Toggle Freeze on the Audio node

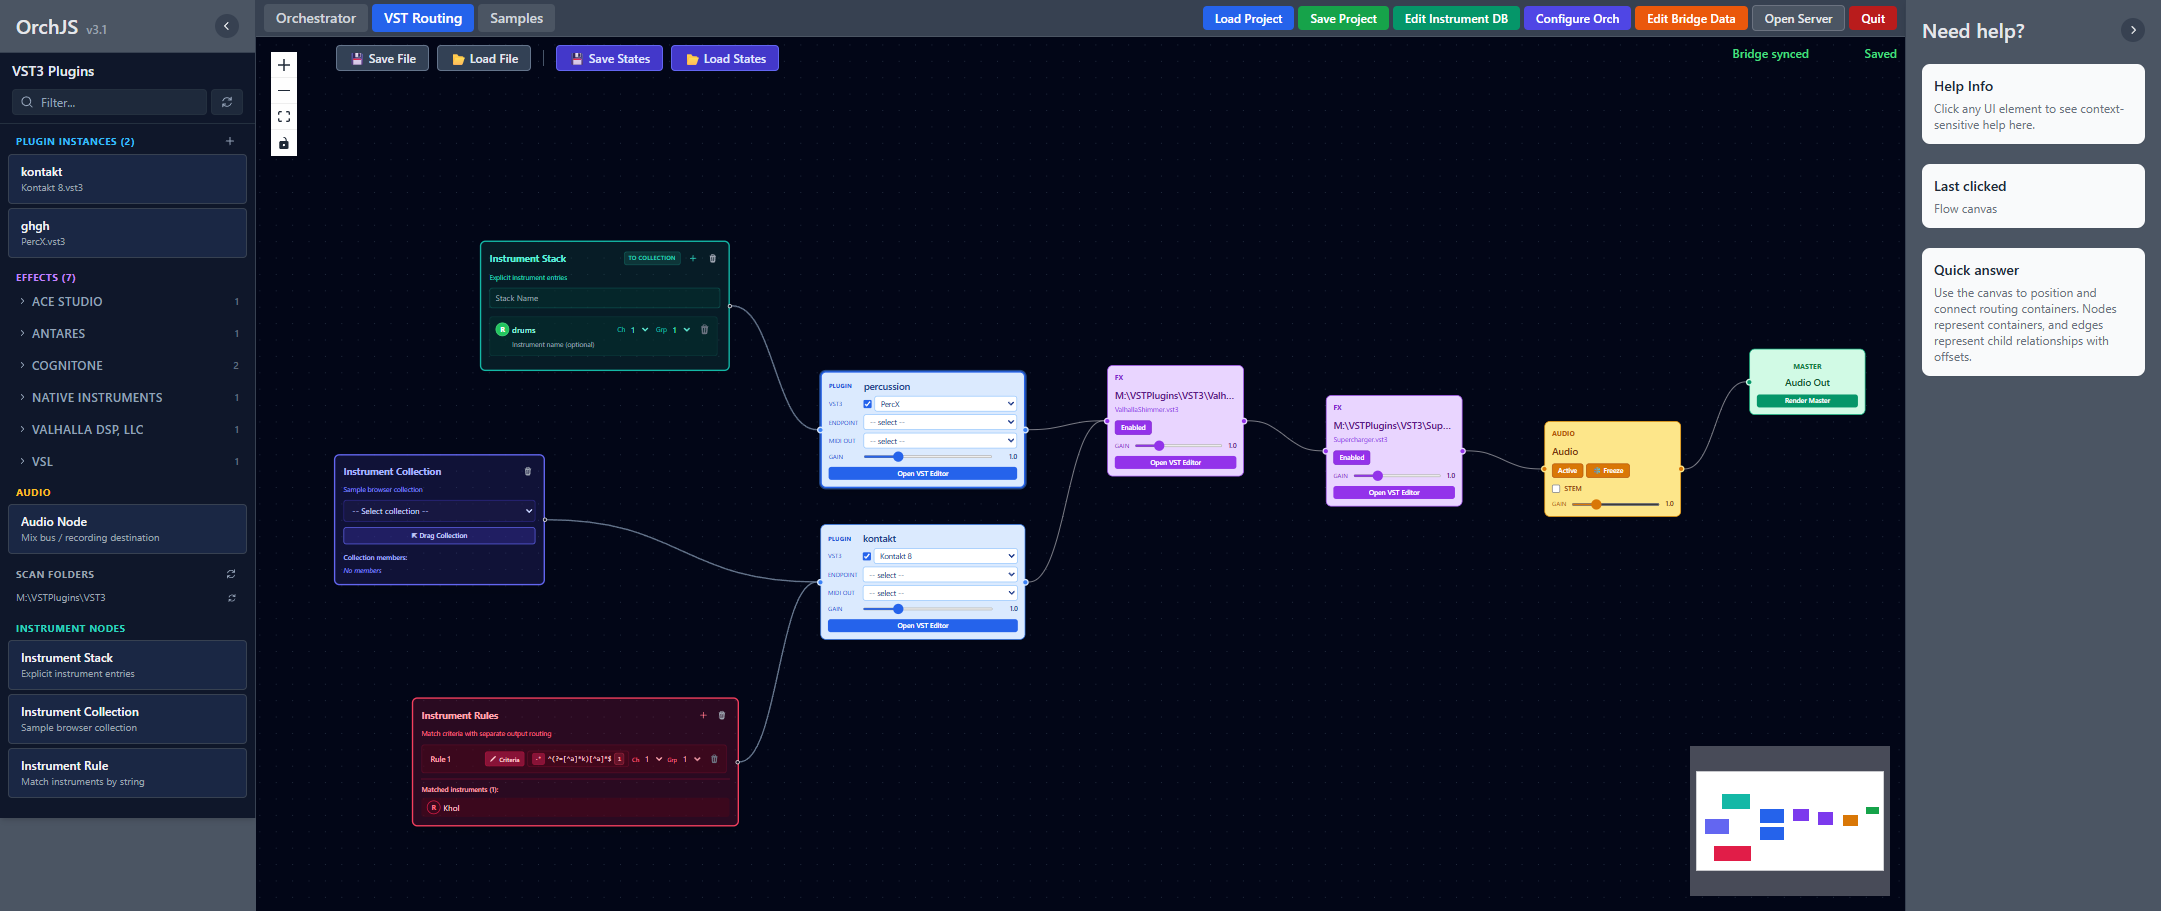click(x=1609, y=470)
